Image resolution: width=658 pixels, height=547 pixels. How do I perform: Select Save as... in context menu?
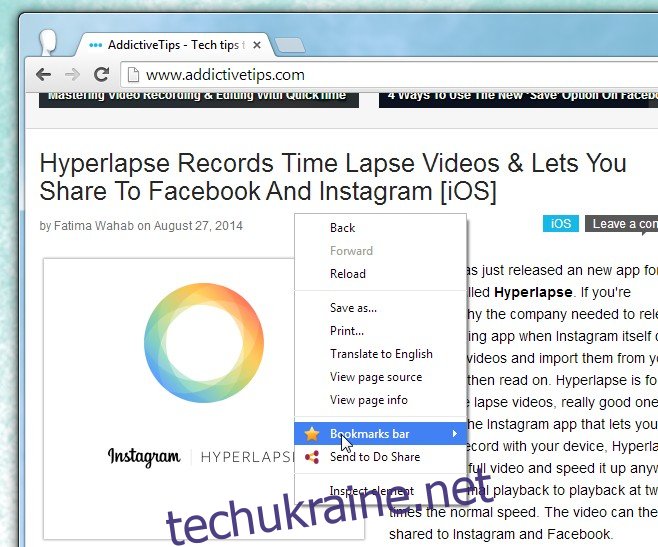381,308
